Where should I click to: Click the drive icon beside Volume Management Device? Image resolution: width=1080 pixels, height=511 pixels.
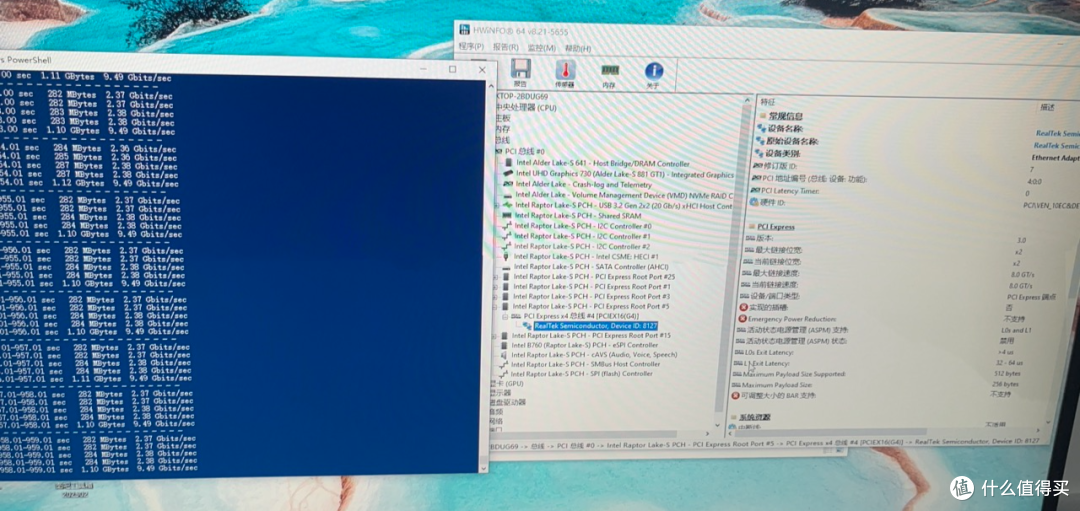(x=508, y=195)
